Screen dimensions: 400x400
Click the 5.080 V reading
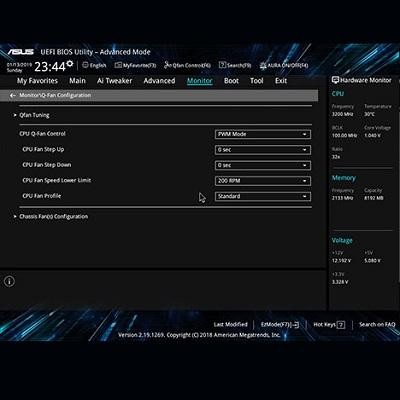pos(373,261)
